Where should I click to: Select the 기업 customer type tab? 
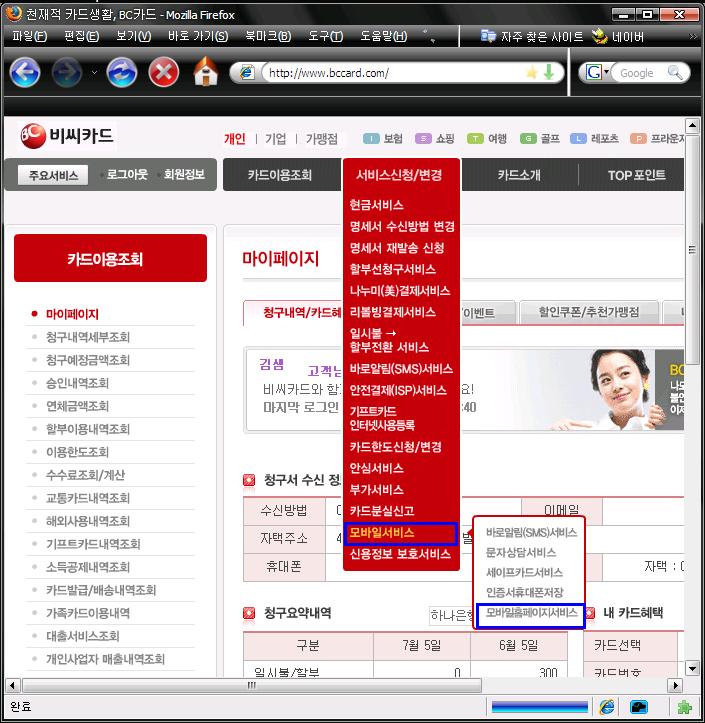tap(276, 139)
